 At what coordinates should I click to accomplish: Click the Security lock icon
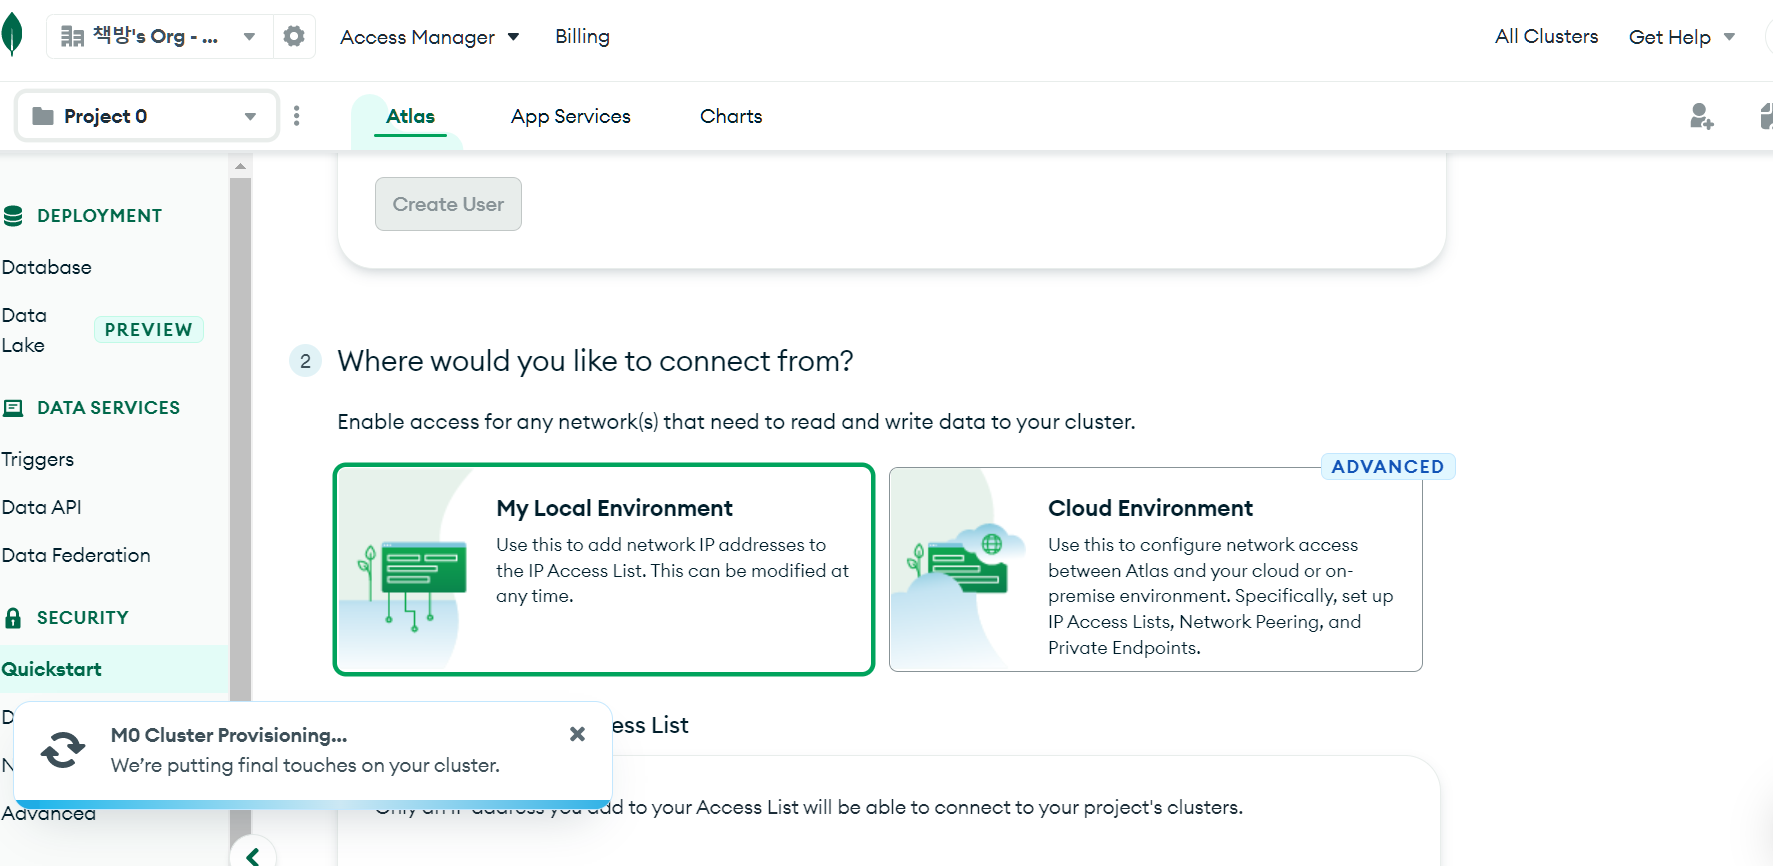click(13, 618)
